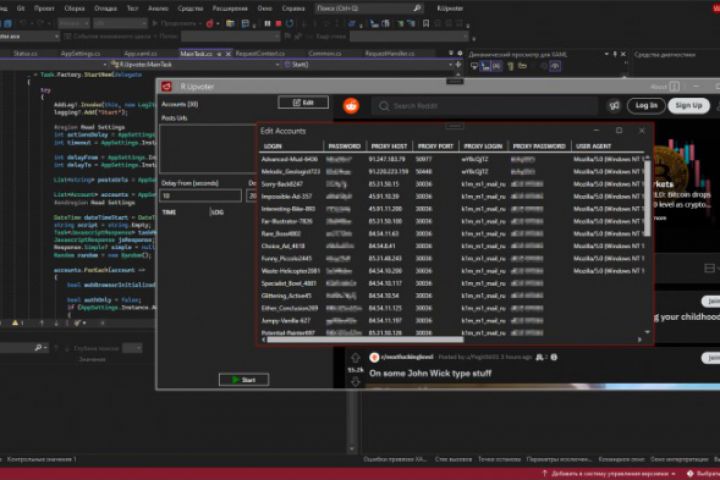Open the Справка menu
720x480 pixels.
tap(293, 8)
